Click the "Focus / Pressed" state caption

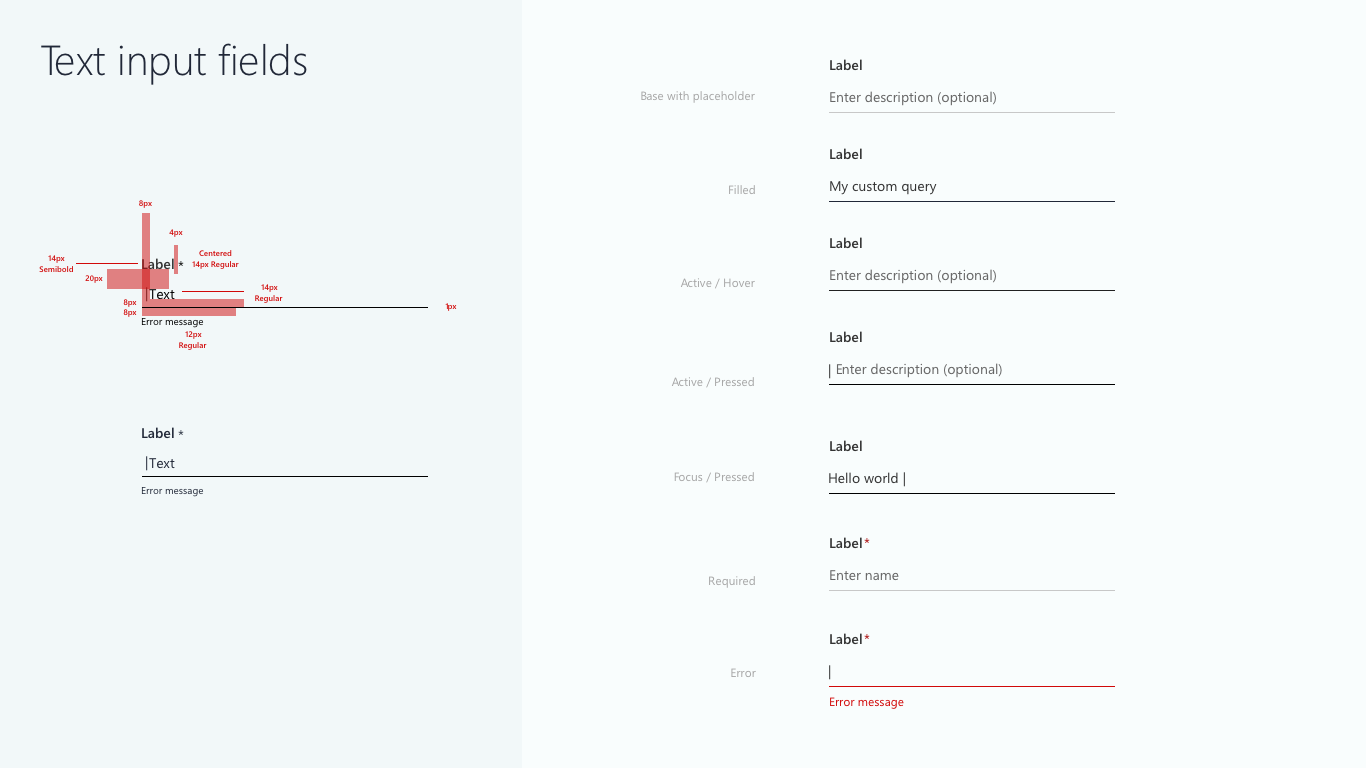(714, 477)
